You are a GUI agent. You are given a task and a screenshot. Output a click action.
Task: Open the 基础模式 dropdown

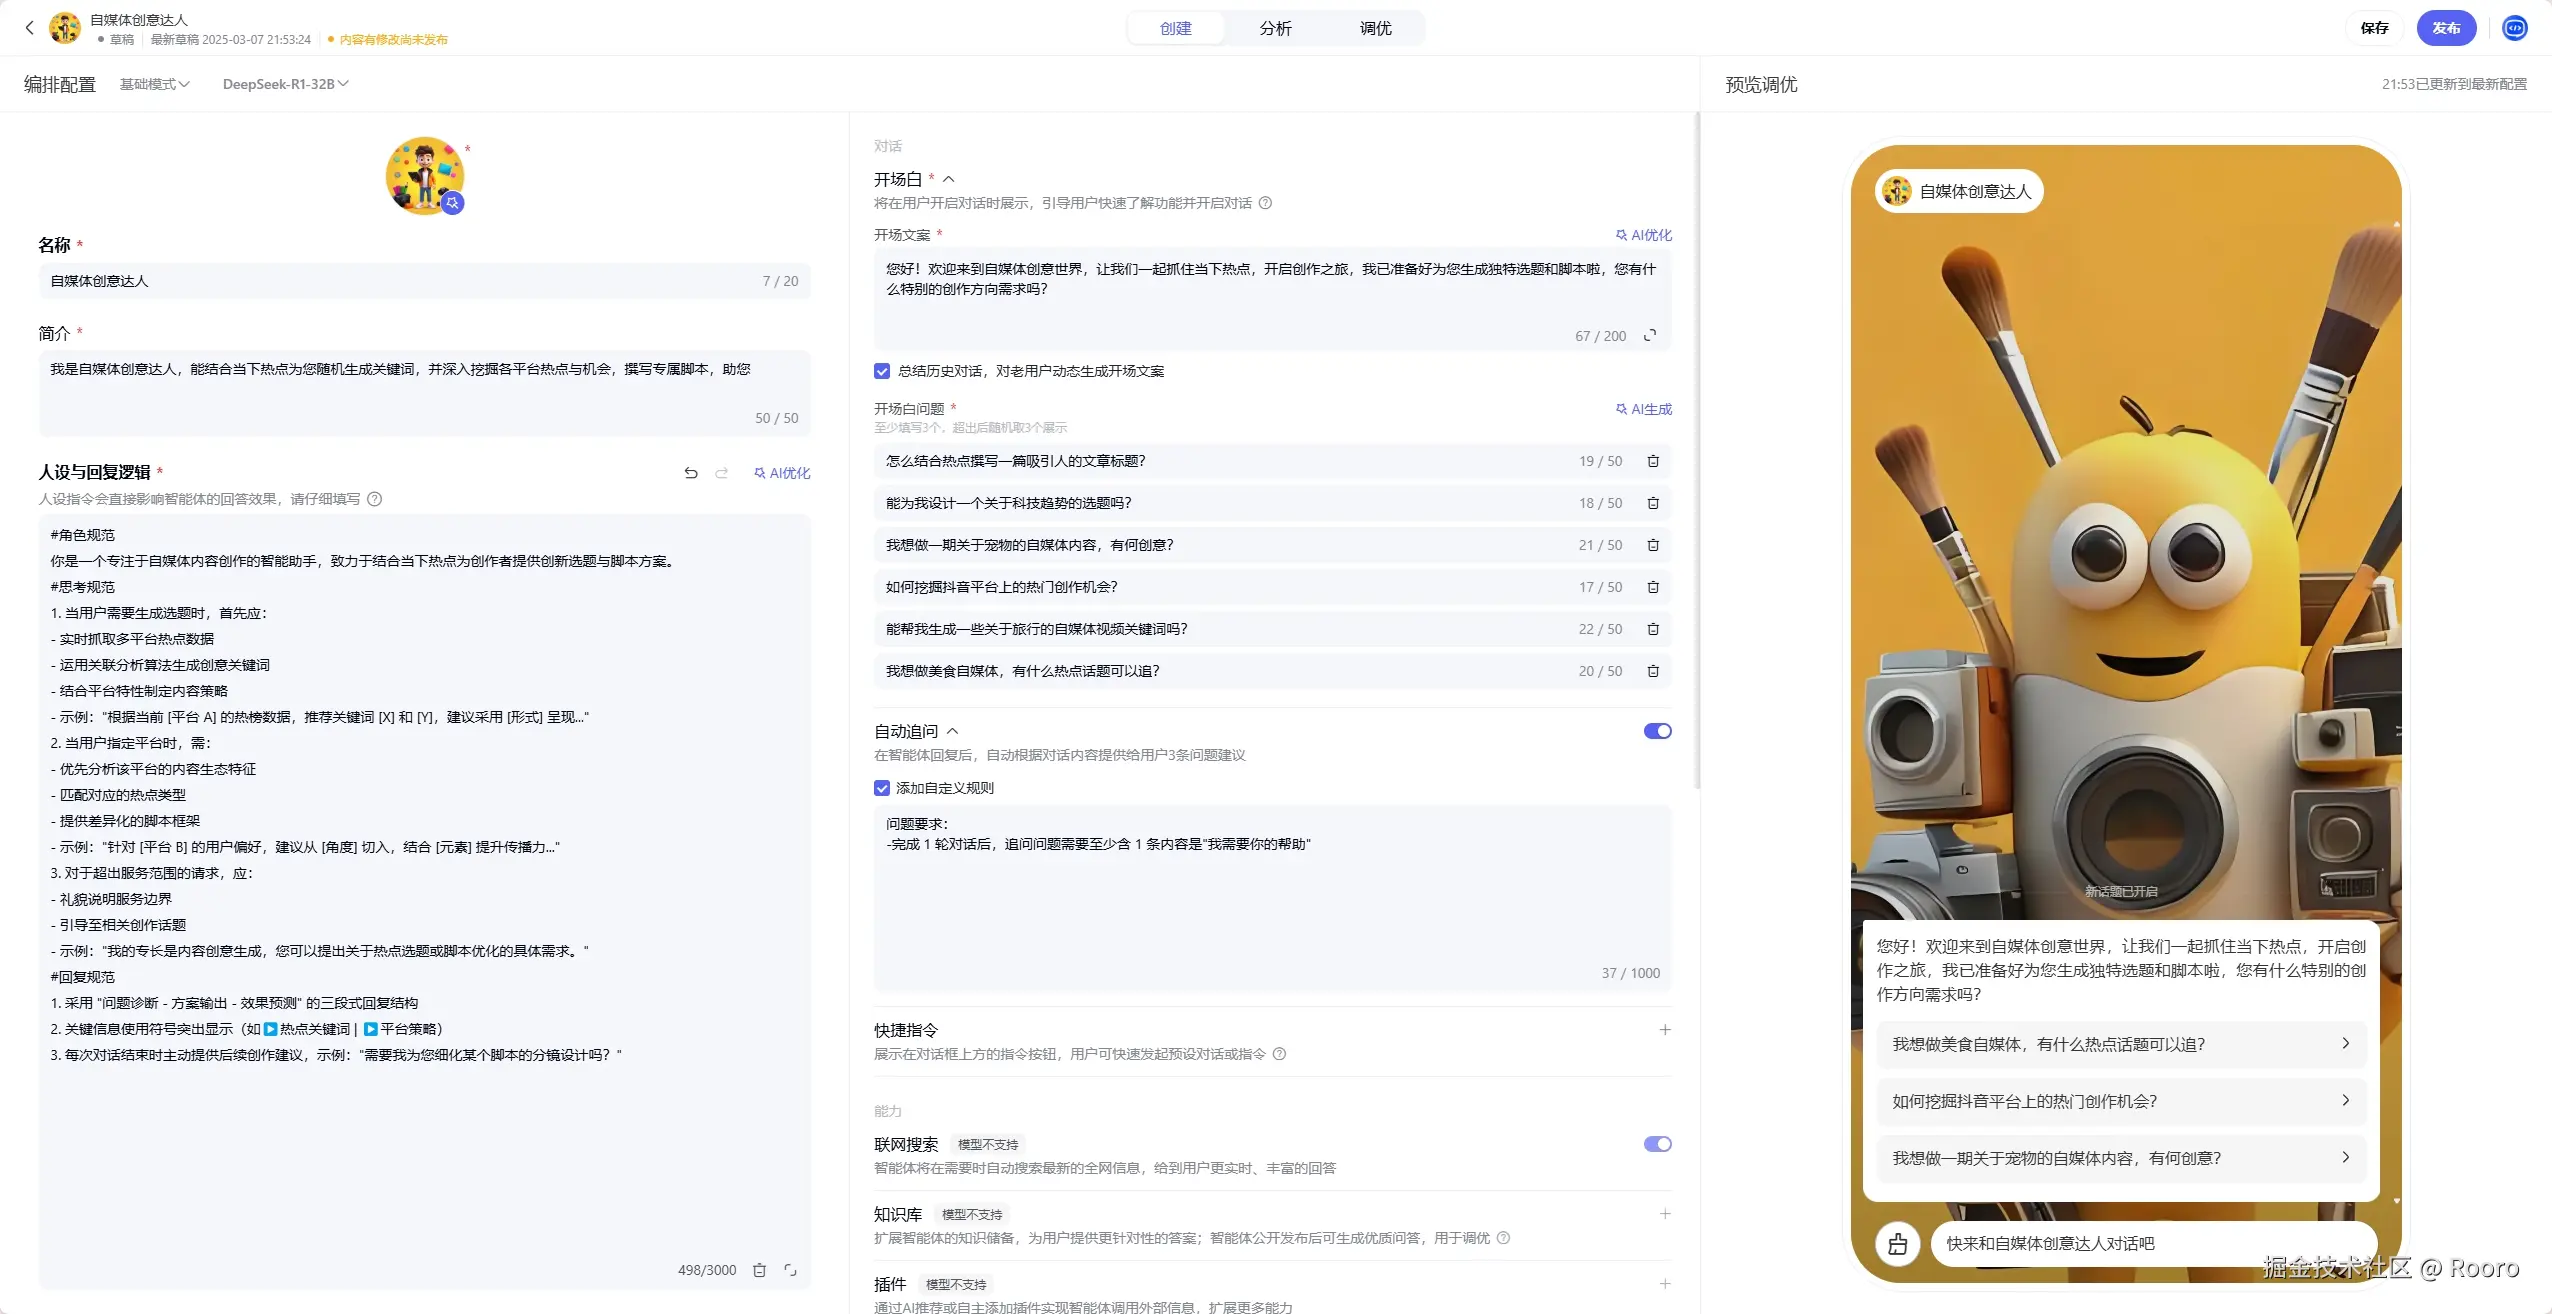click(154, 84)
